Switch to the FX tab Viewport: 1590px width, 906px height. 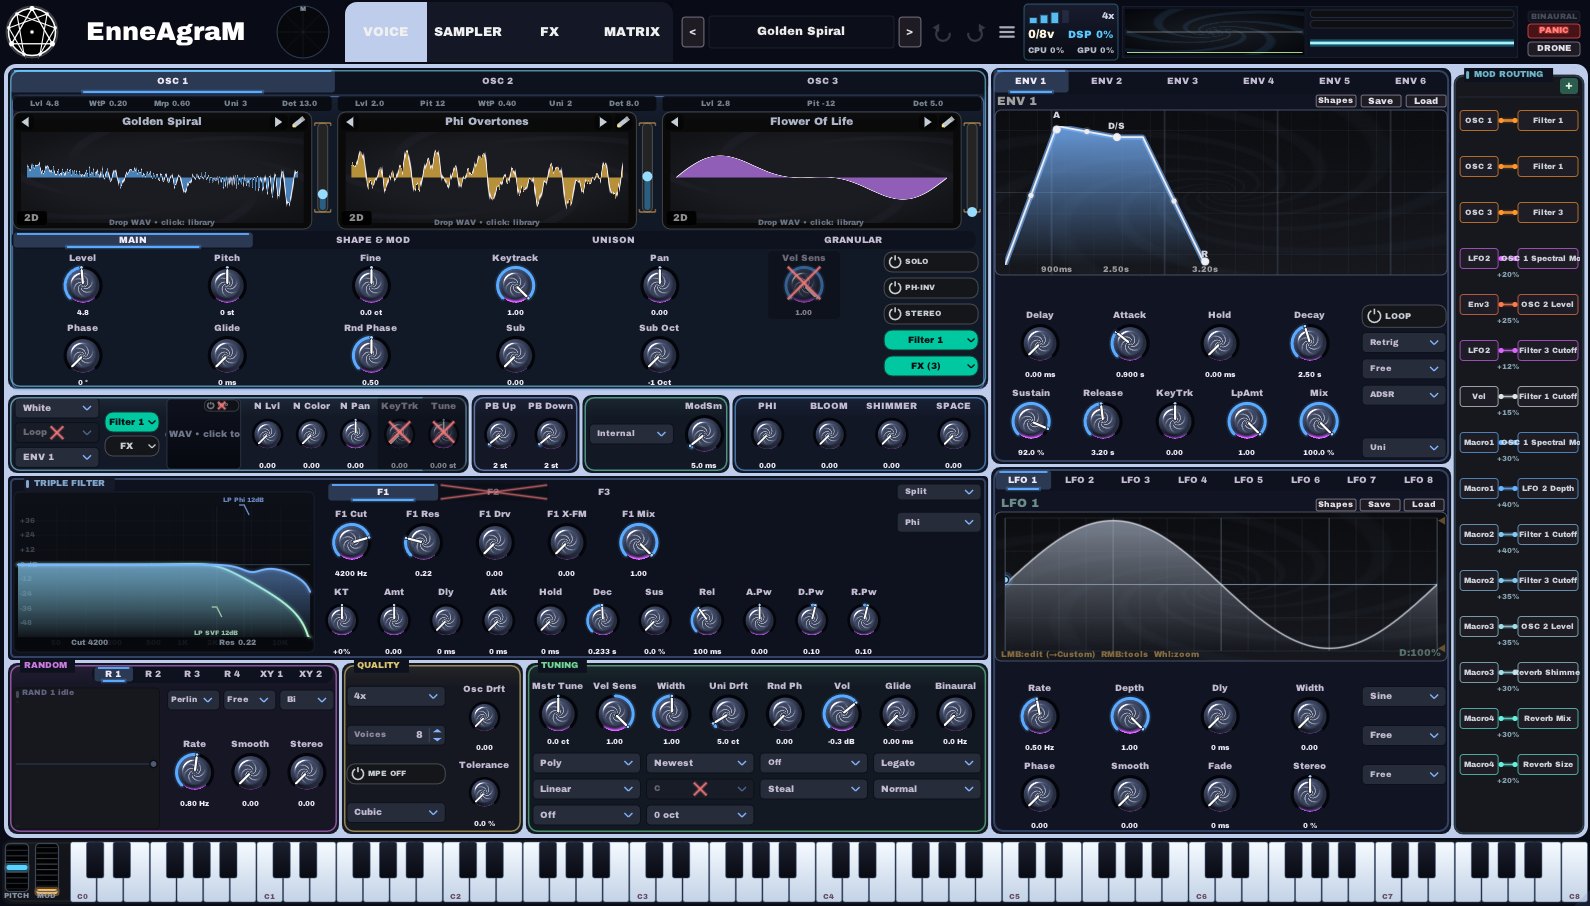[550, 32]
